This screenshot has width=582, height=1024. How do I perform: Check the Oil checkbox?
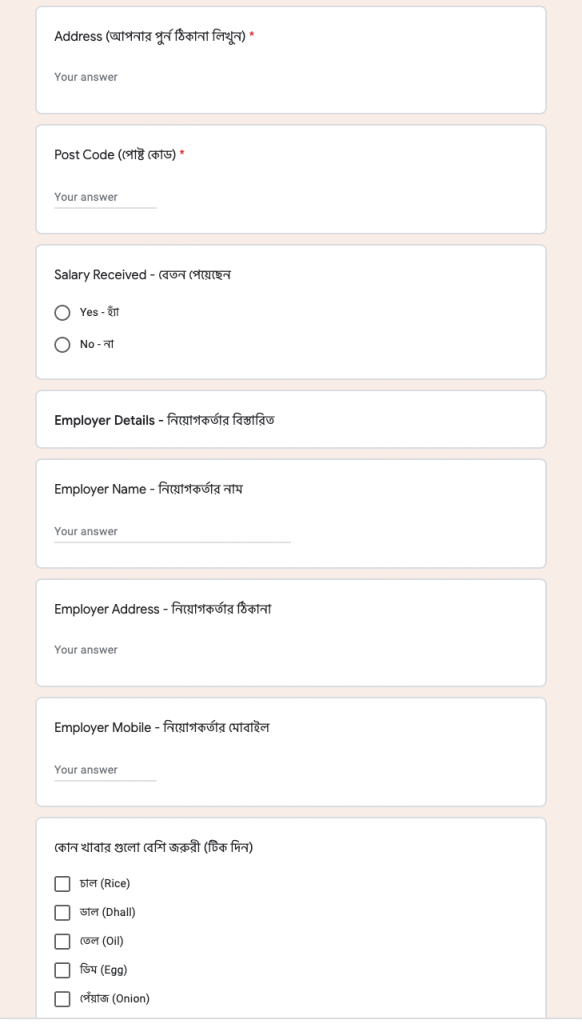tap(62, 941)
